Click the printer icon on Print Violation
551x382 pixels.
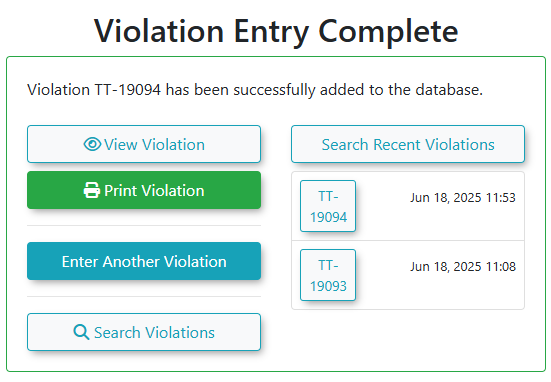pos(92,190)
